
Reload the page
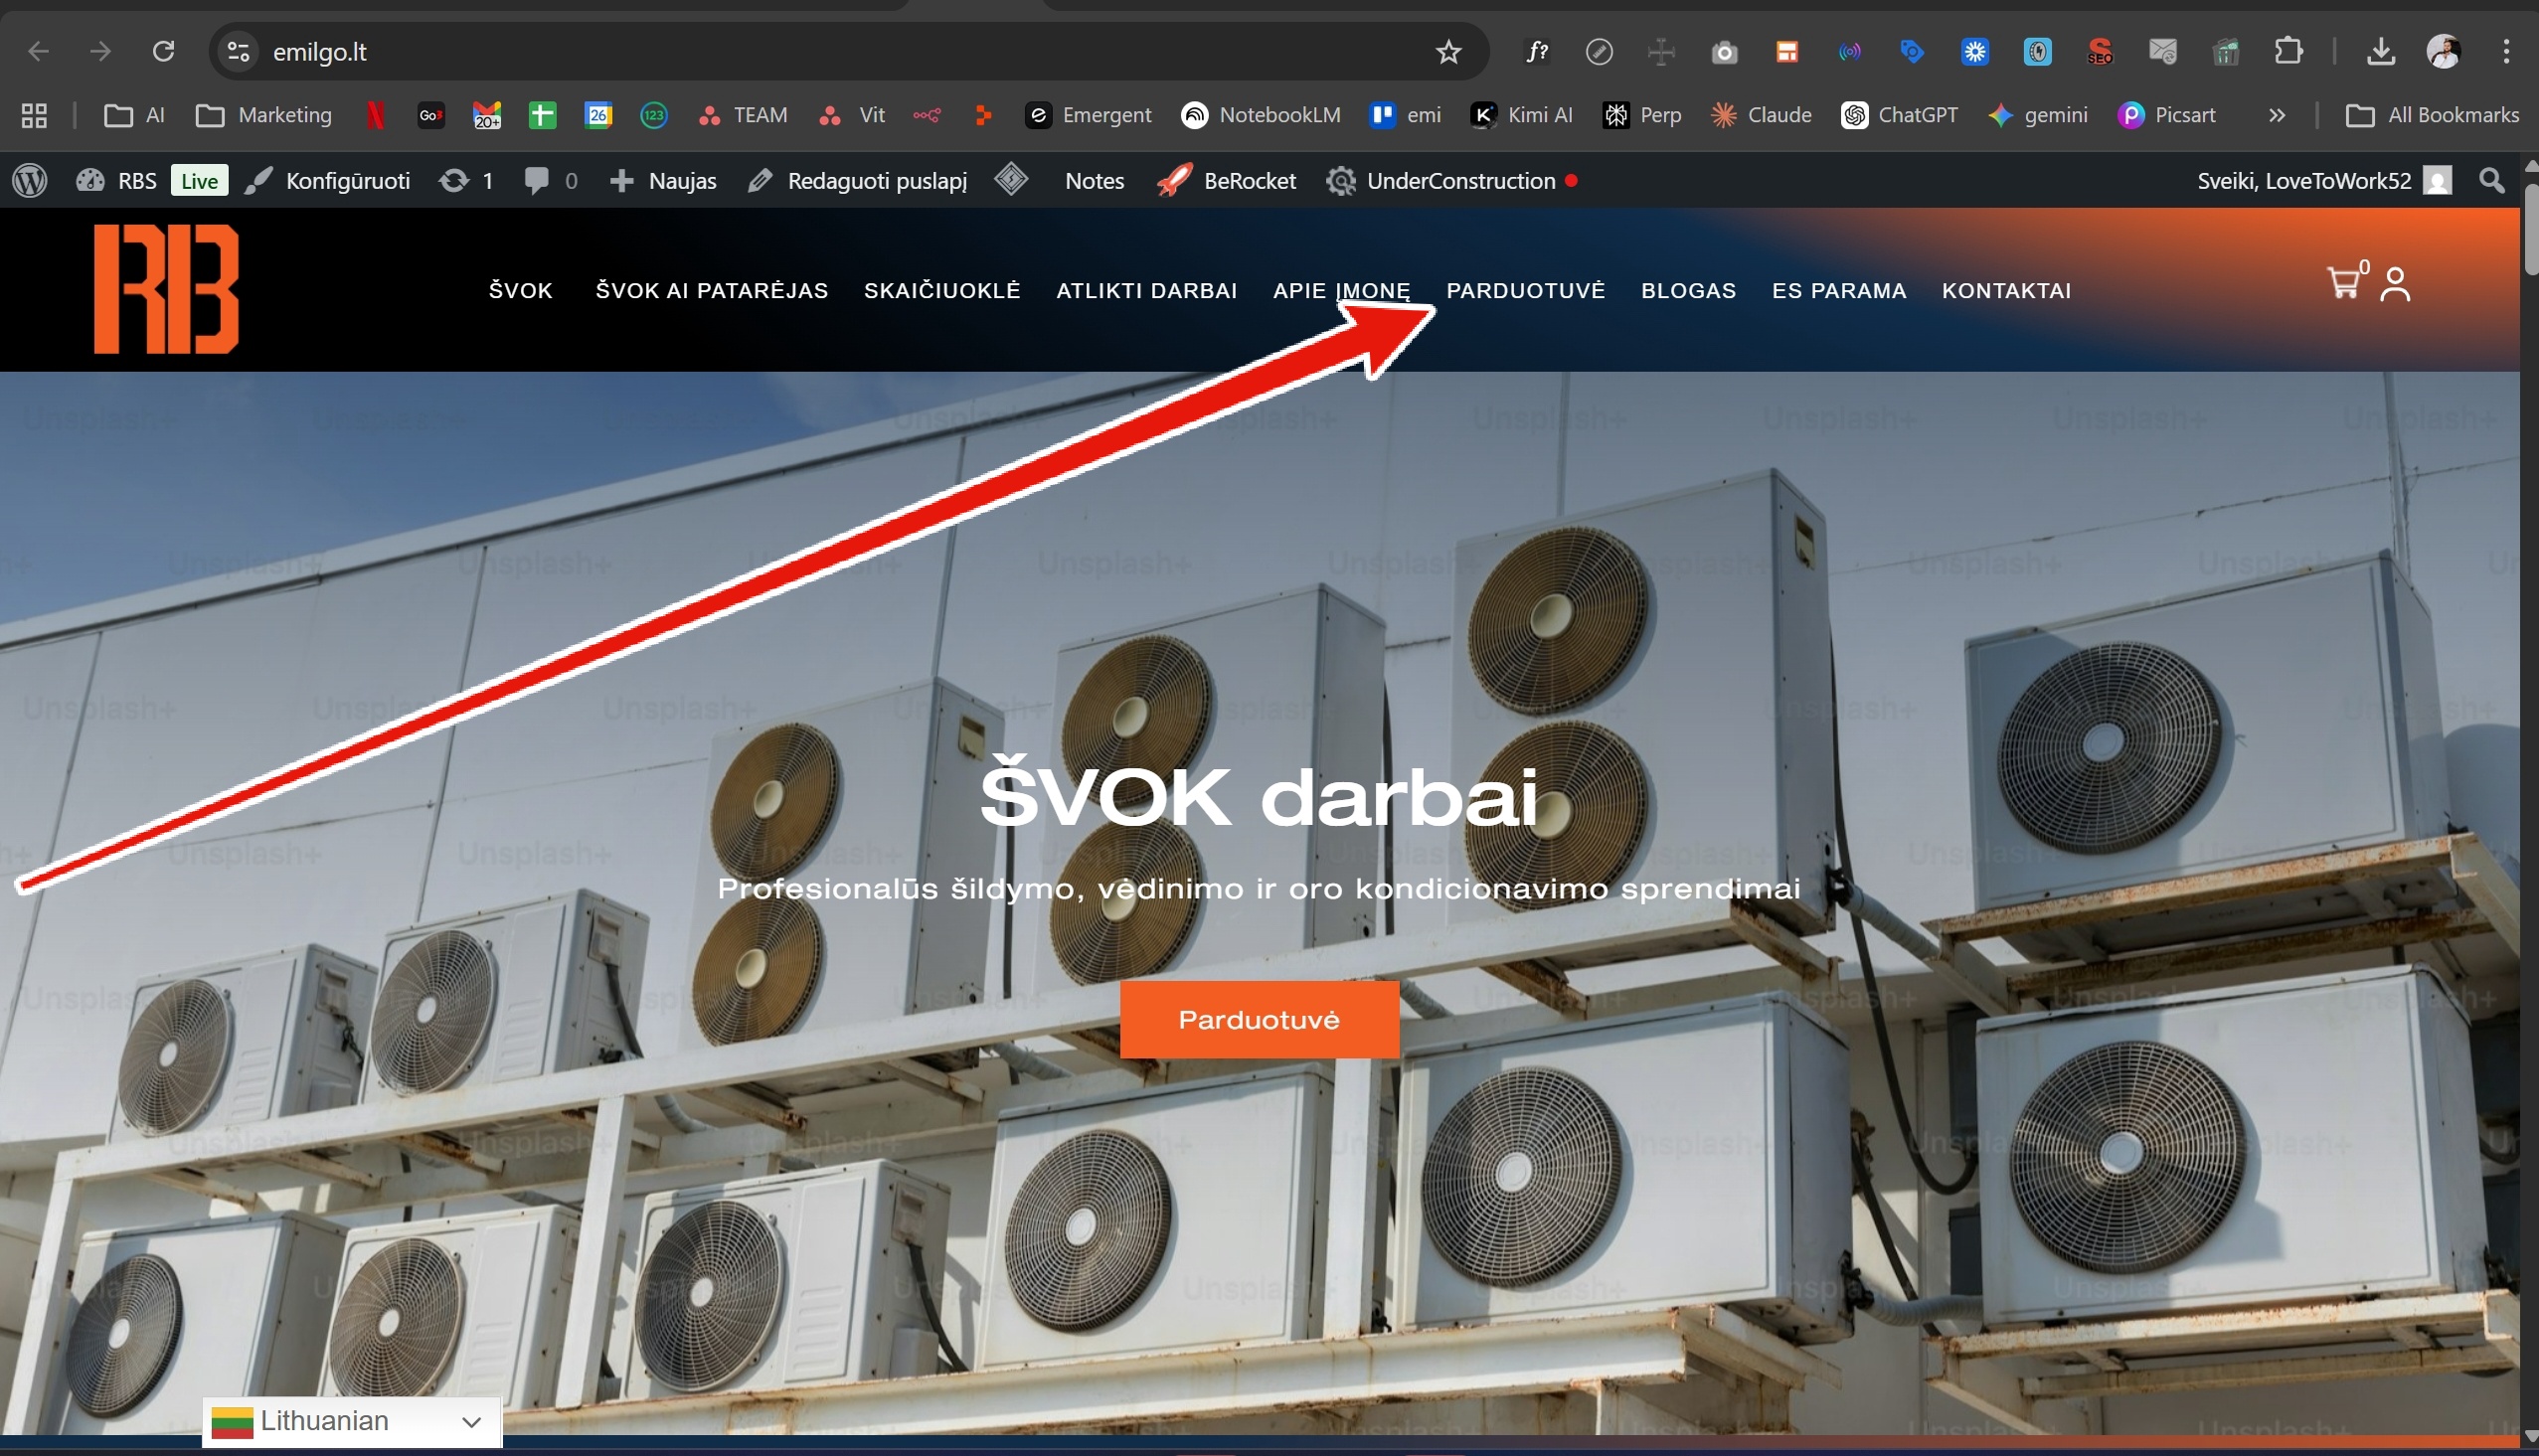[x=163, y=51]
